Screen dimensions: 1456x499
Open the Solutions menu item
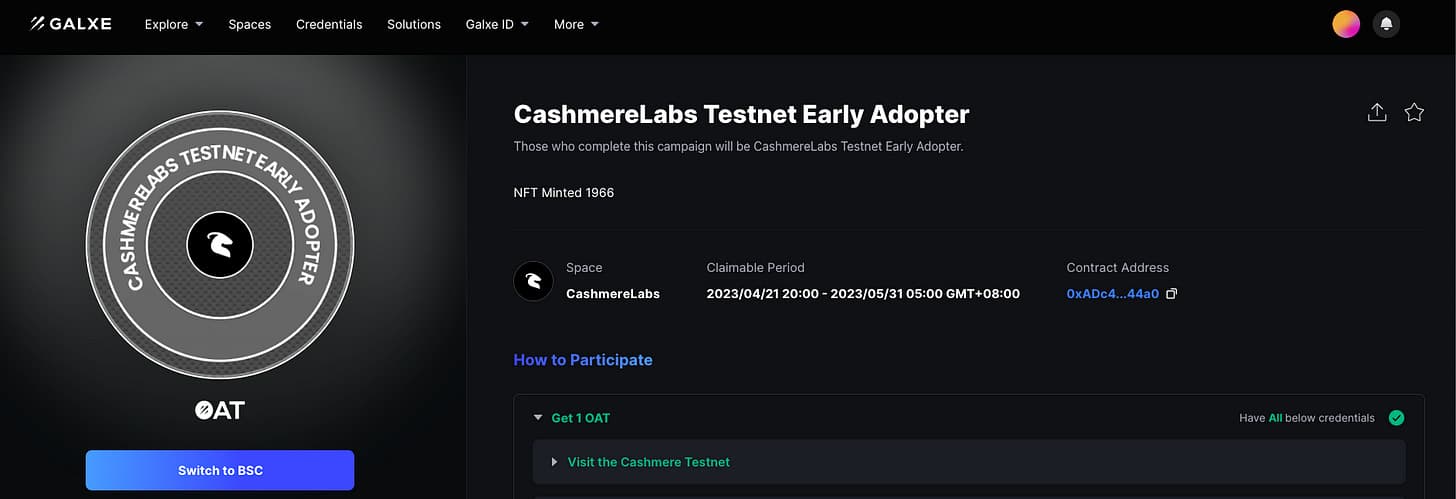(414, 24)
